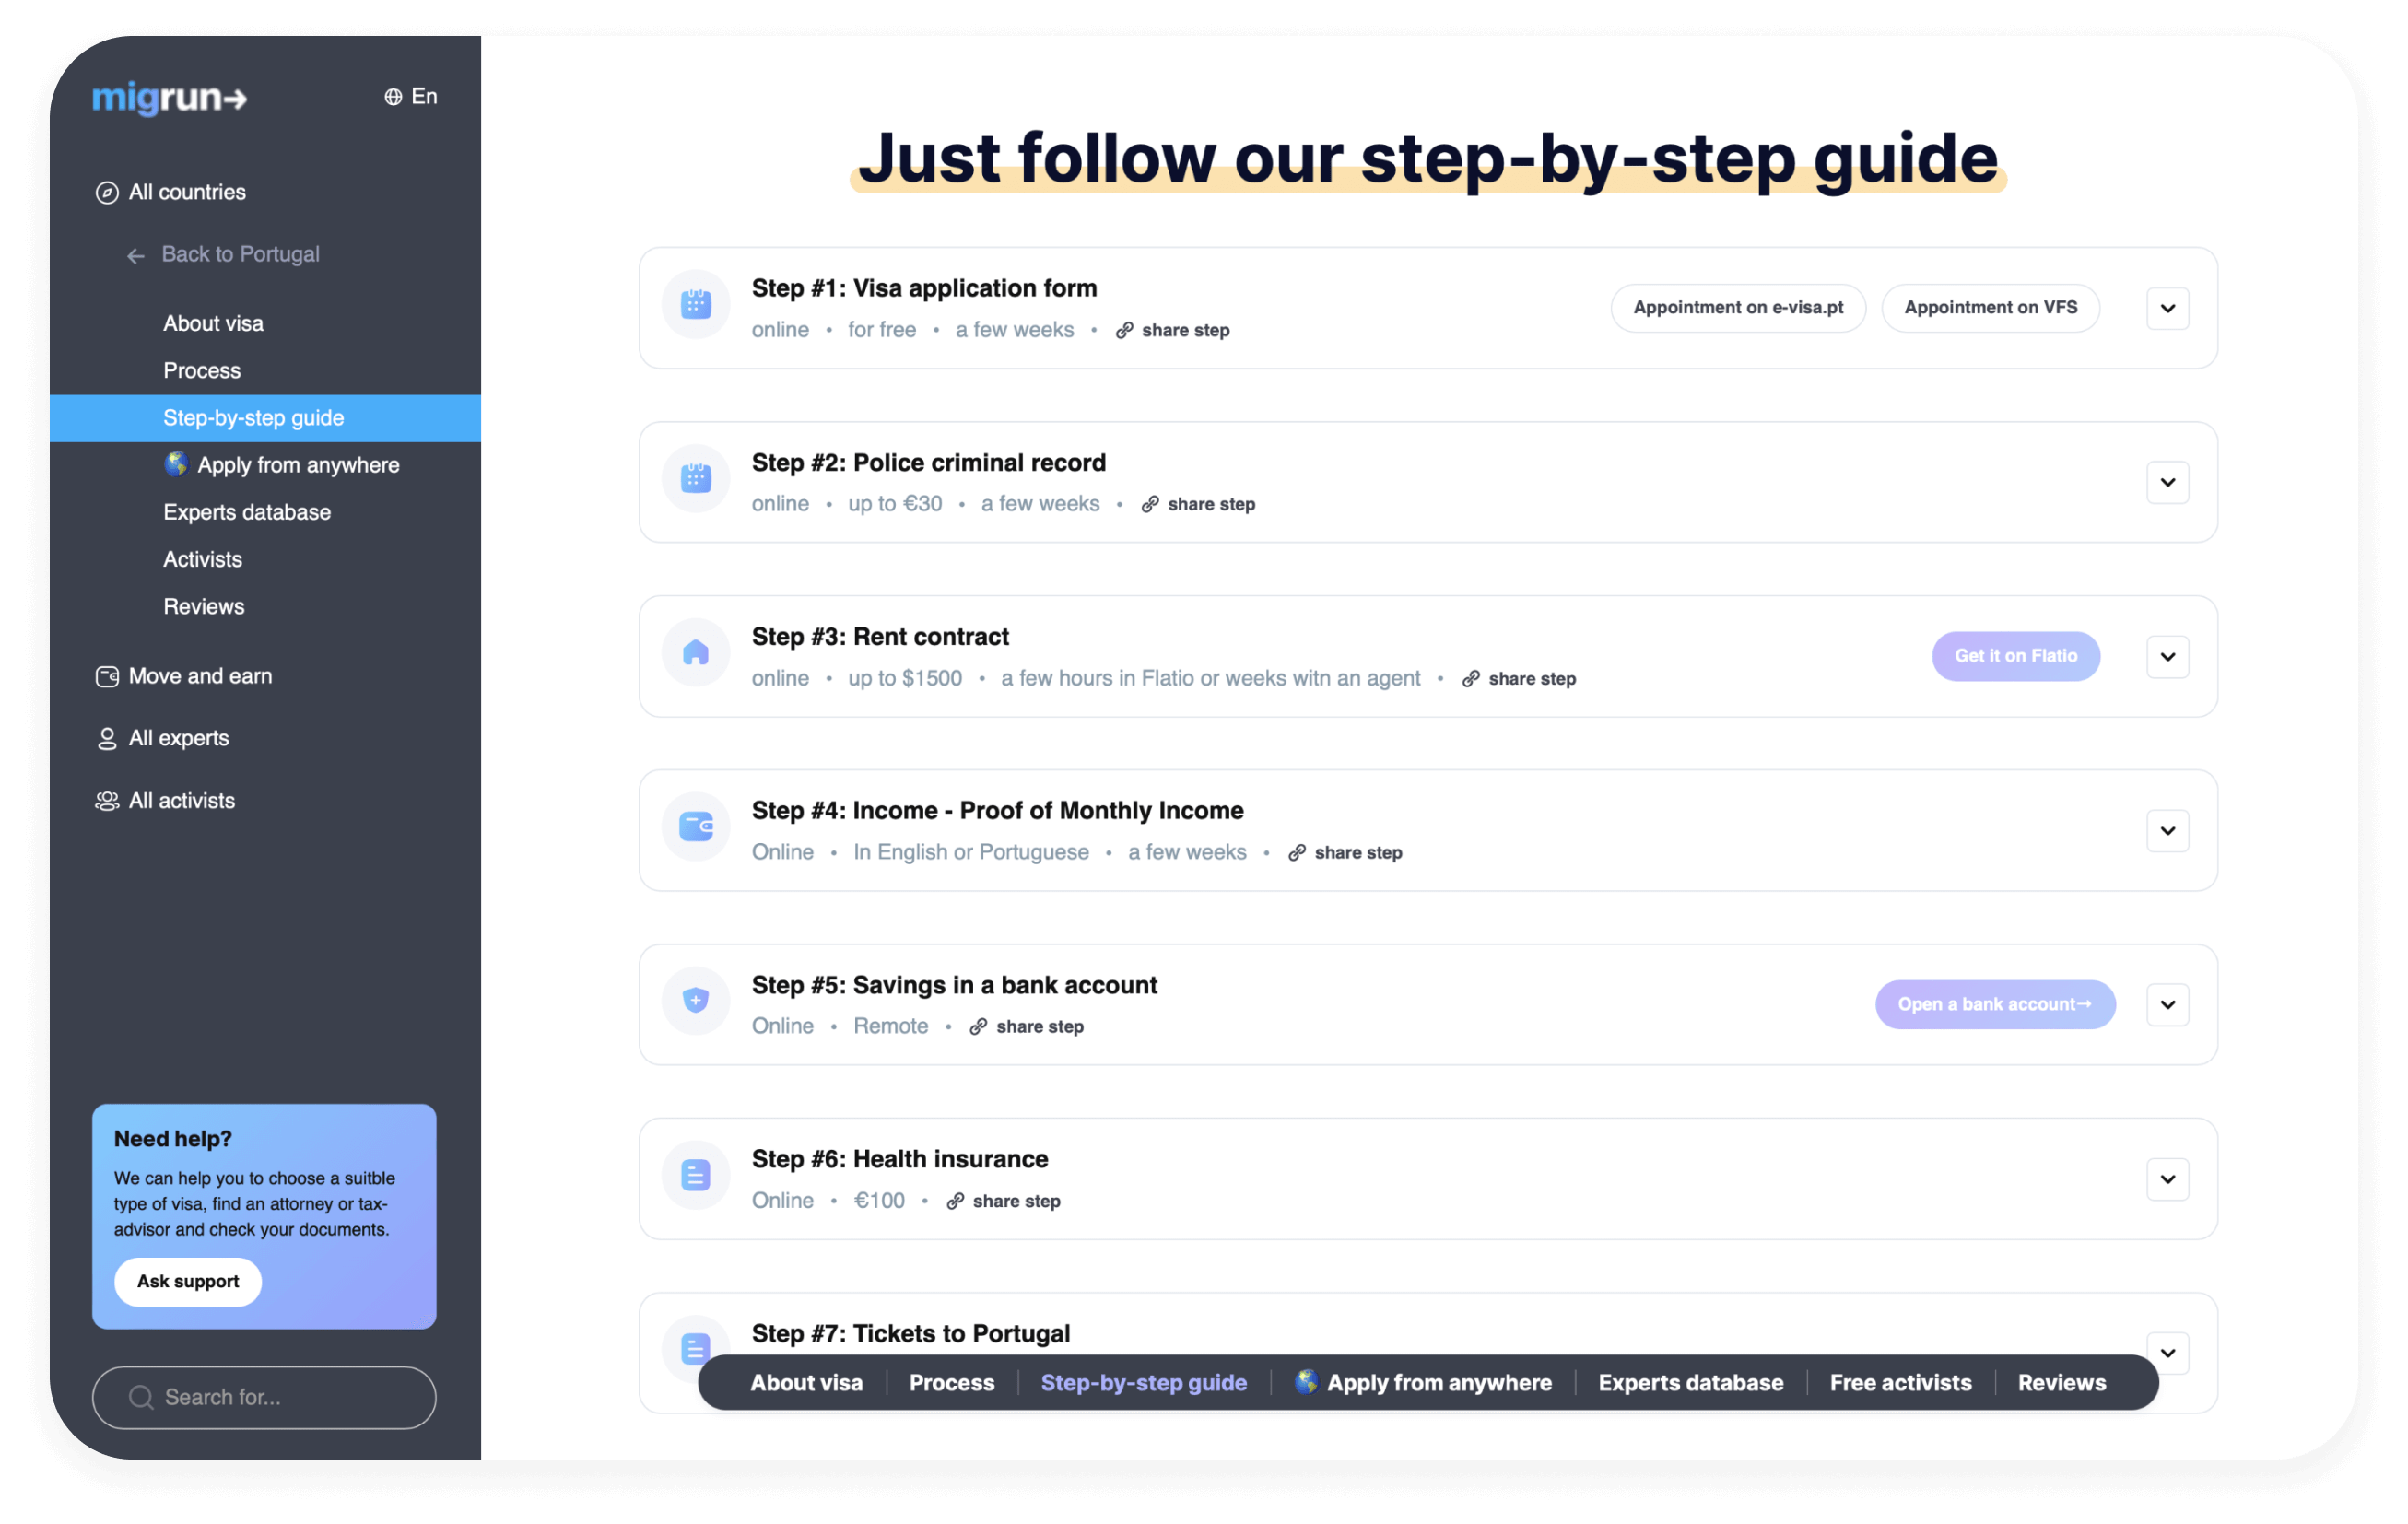
Task: Focus the Search for... input field
Action: (x=264, y=1397)
